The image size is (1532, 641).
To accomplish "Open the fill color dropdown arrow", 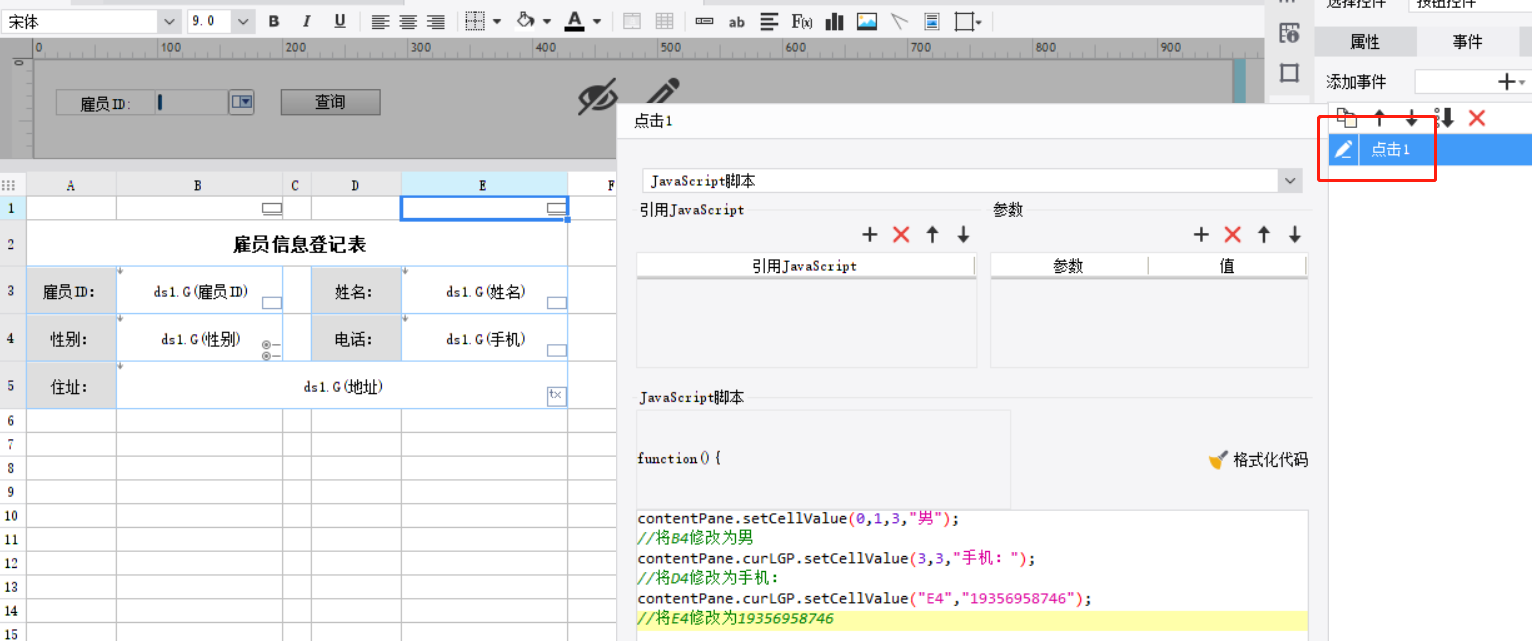I will pos(547,21).
